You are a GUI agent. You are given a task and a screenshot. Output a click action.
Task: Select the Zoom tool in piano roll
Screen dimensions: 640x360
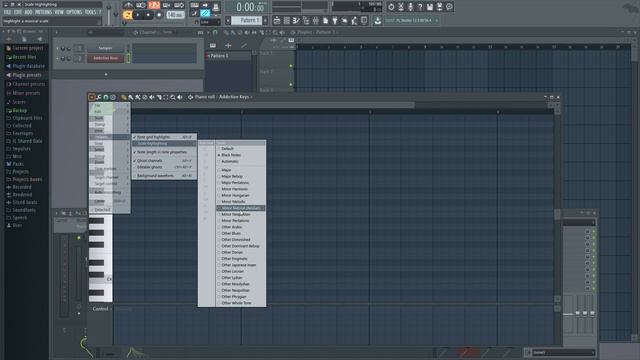tap(173, 97)
